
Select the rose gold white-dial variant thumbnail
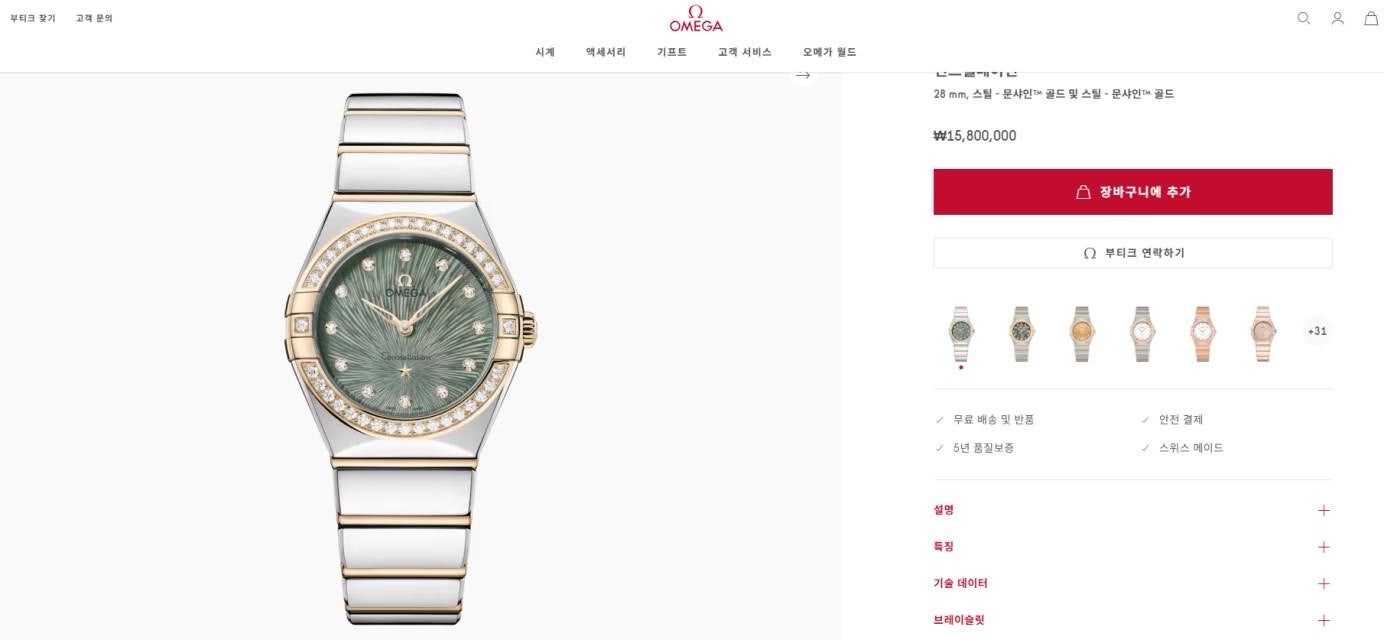click(x=1201, y=333)
